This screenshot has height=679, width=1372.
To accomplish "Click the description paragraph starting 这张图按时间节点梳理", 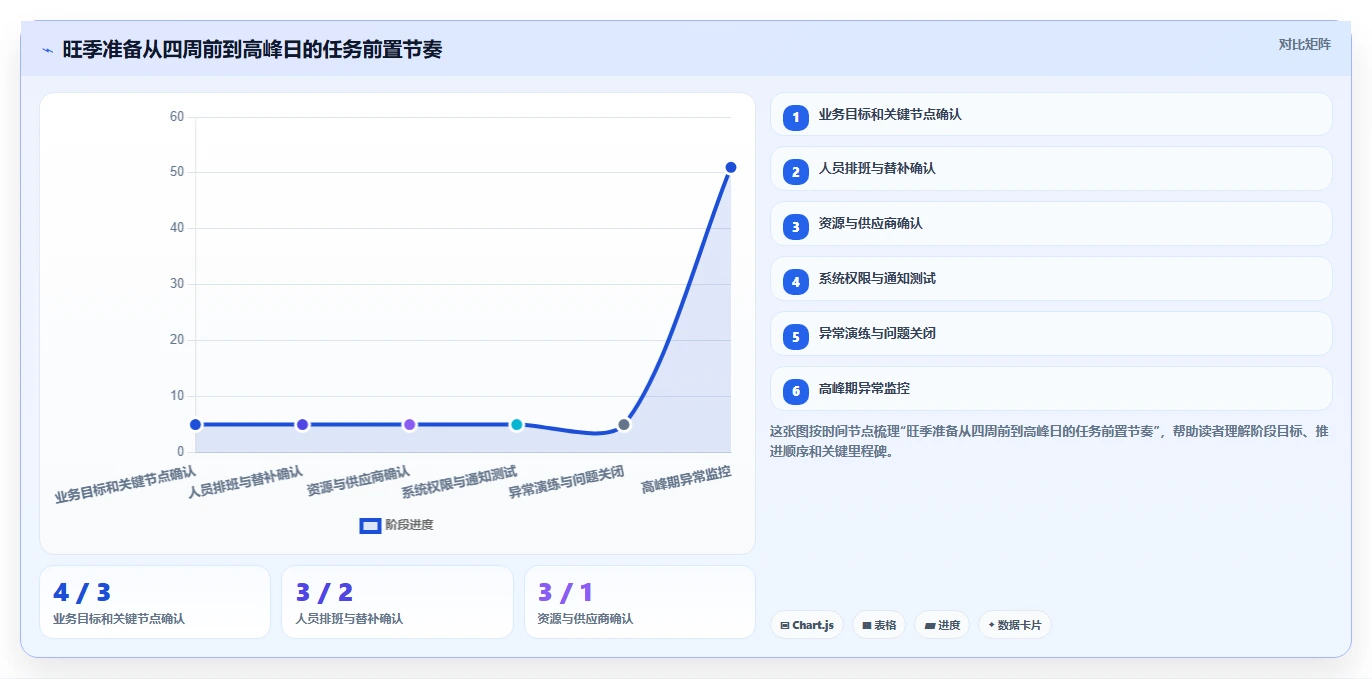I will (x=1049, y=441).
